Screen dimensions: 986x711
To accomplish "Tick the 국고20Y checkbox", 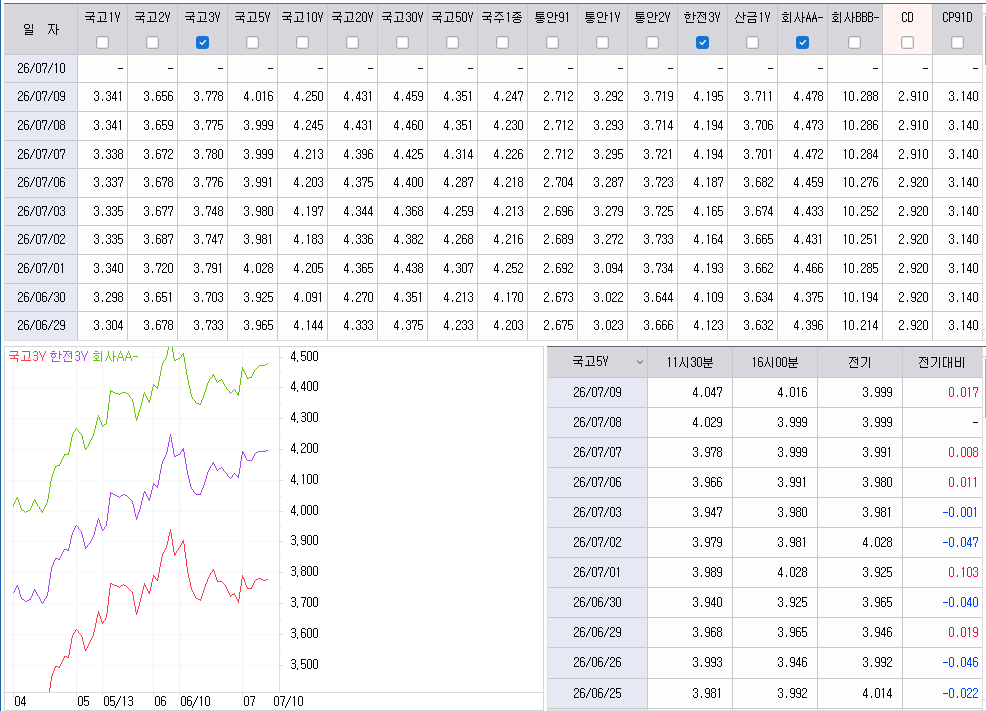I will click(x=352, y=42).
